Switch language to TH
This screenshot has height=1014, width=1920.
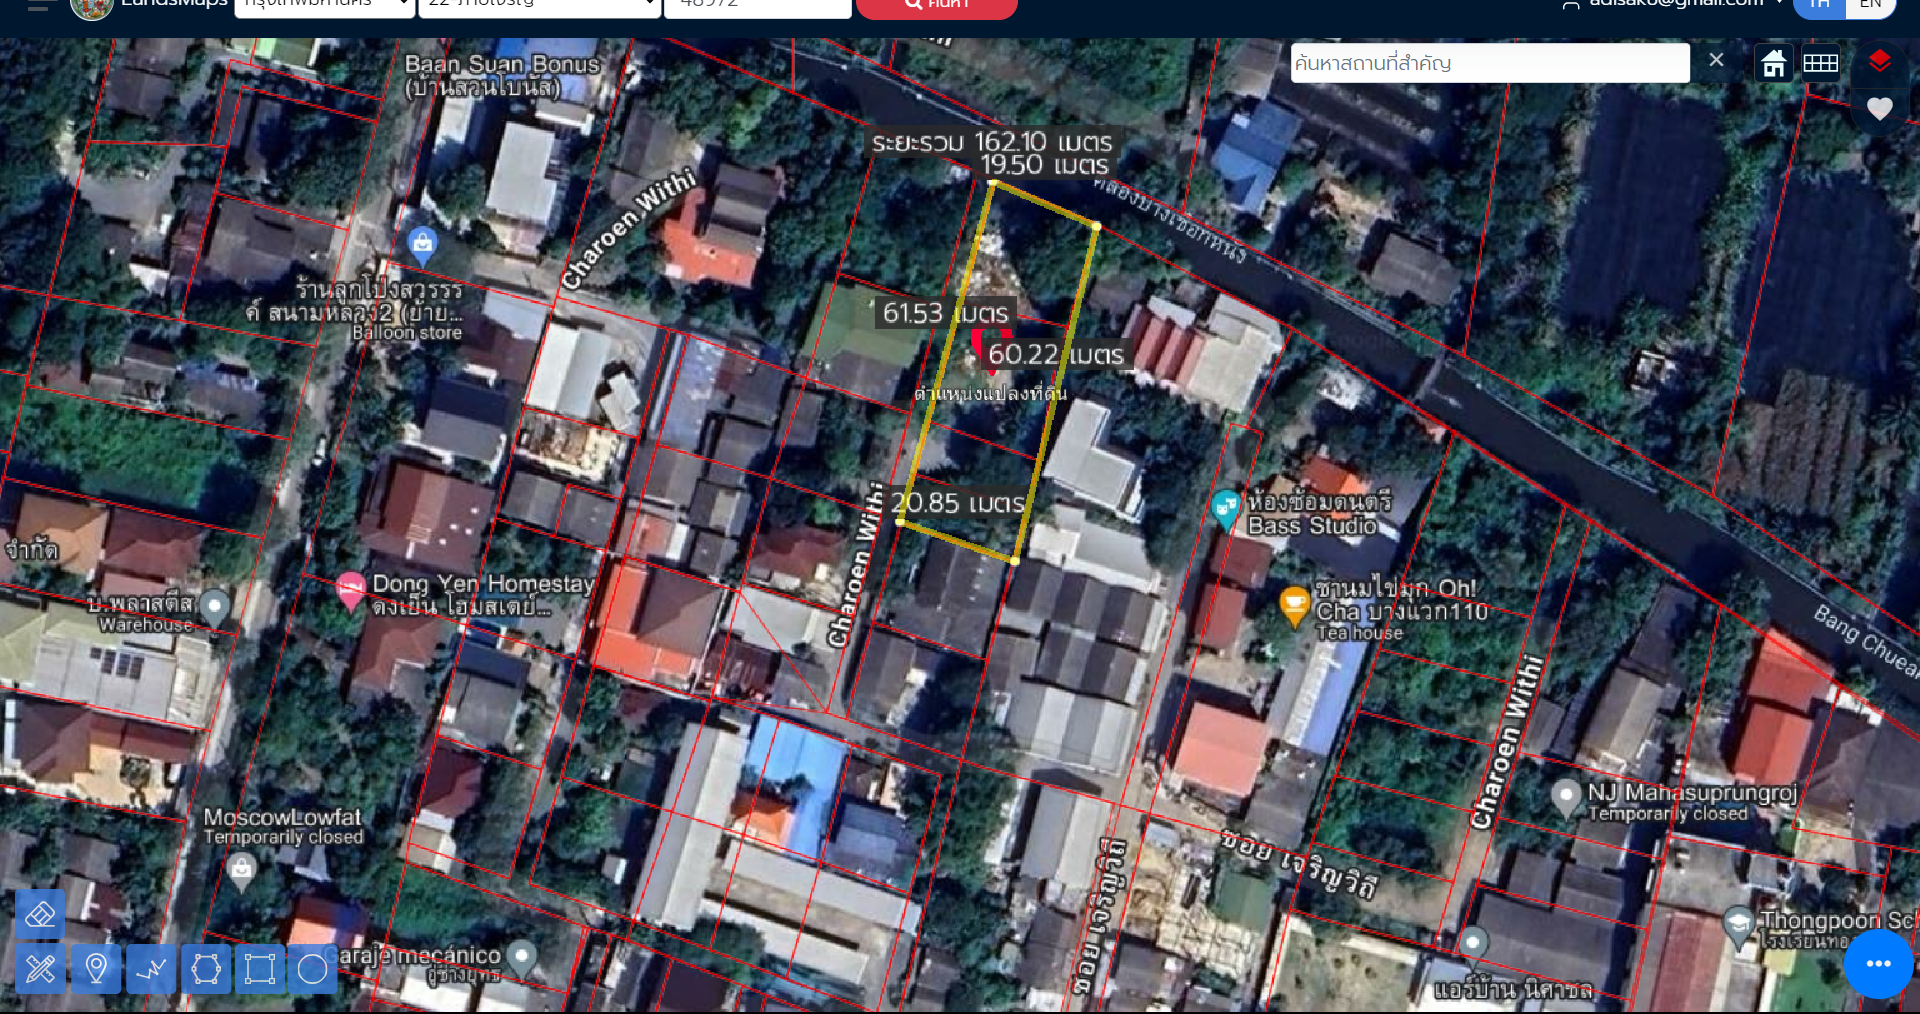(1819, 5)
